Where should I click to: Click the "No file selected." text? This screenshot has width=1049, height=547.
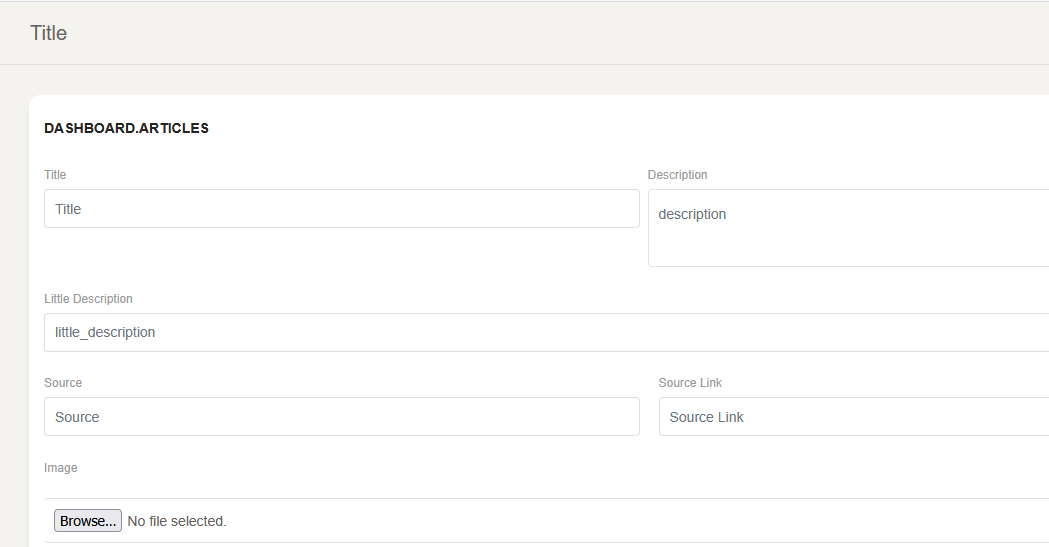tap(177, 521)
